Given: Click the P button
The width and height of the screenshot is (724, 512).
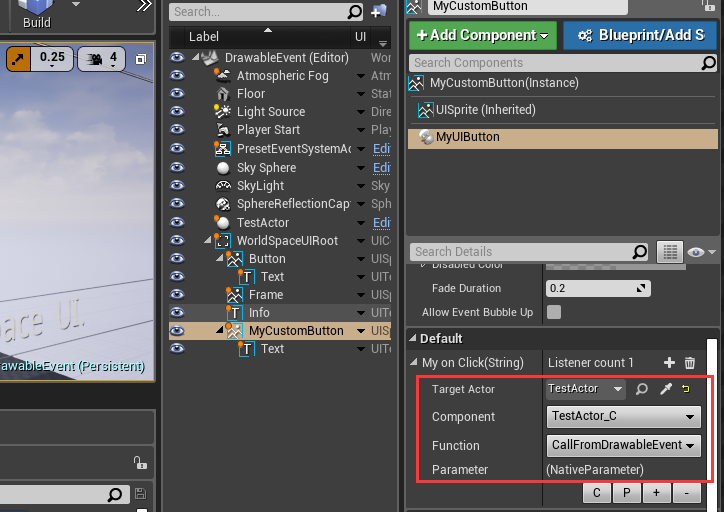Looking at the screenshot, I should pyautogui.click(x=627, y=493).
